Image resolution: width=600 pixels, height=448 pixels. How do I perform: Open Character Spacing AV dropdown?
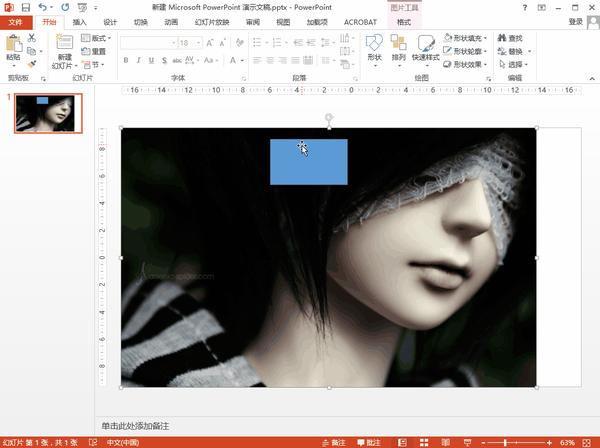coord(192,60)
